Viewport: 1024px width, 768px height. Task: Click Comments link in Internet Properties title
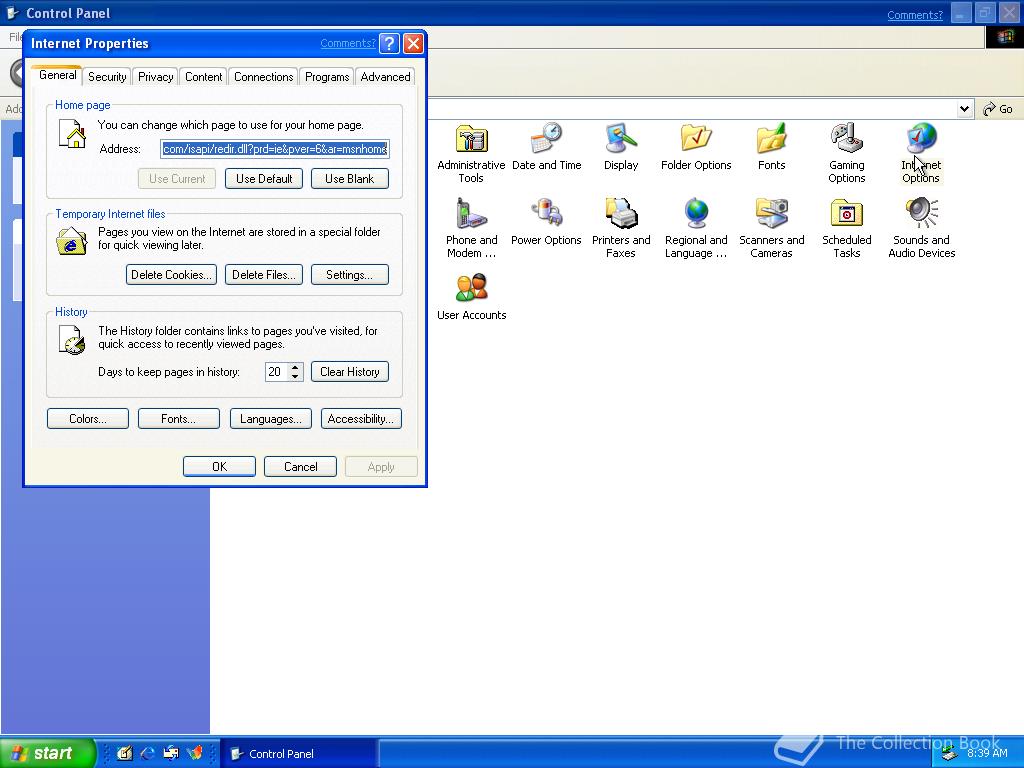[x=348, y=43]
